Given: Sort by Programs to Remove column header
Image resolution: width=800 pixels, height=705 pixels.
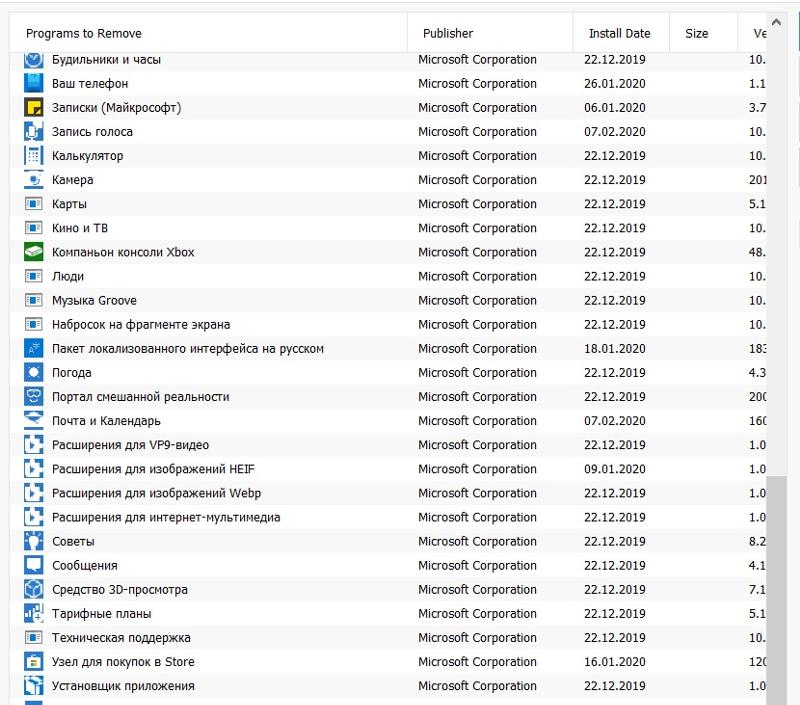Looking at the screenshot, I should [84, 34].
